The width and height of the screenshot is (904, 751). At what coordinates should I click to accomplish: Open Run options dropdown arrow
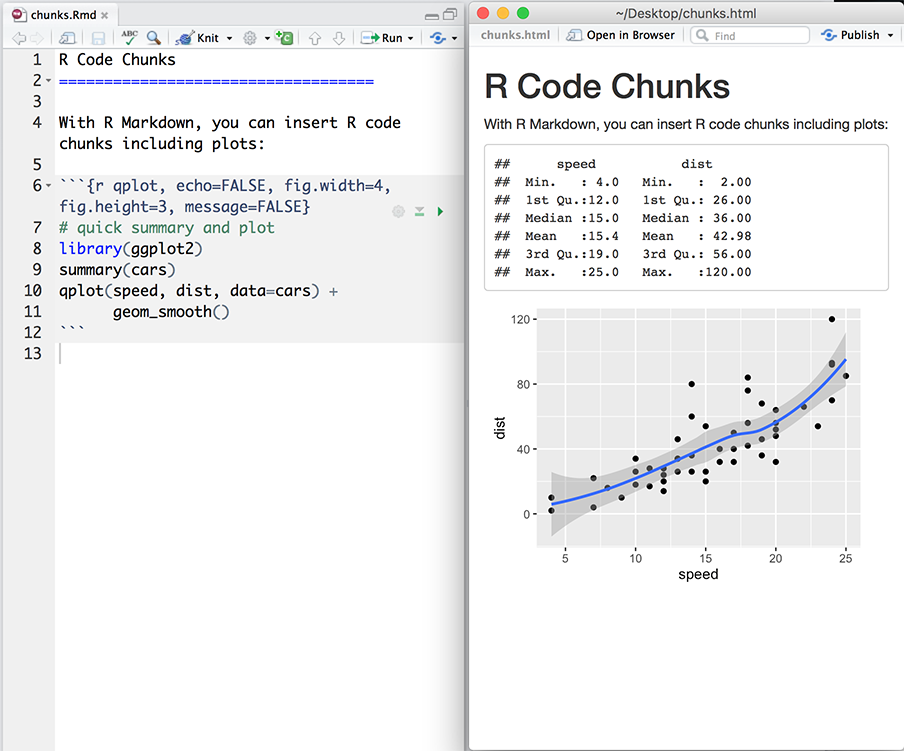pos(410,39)
